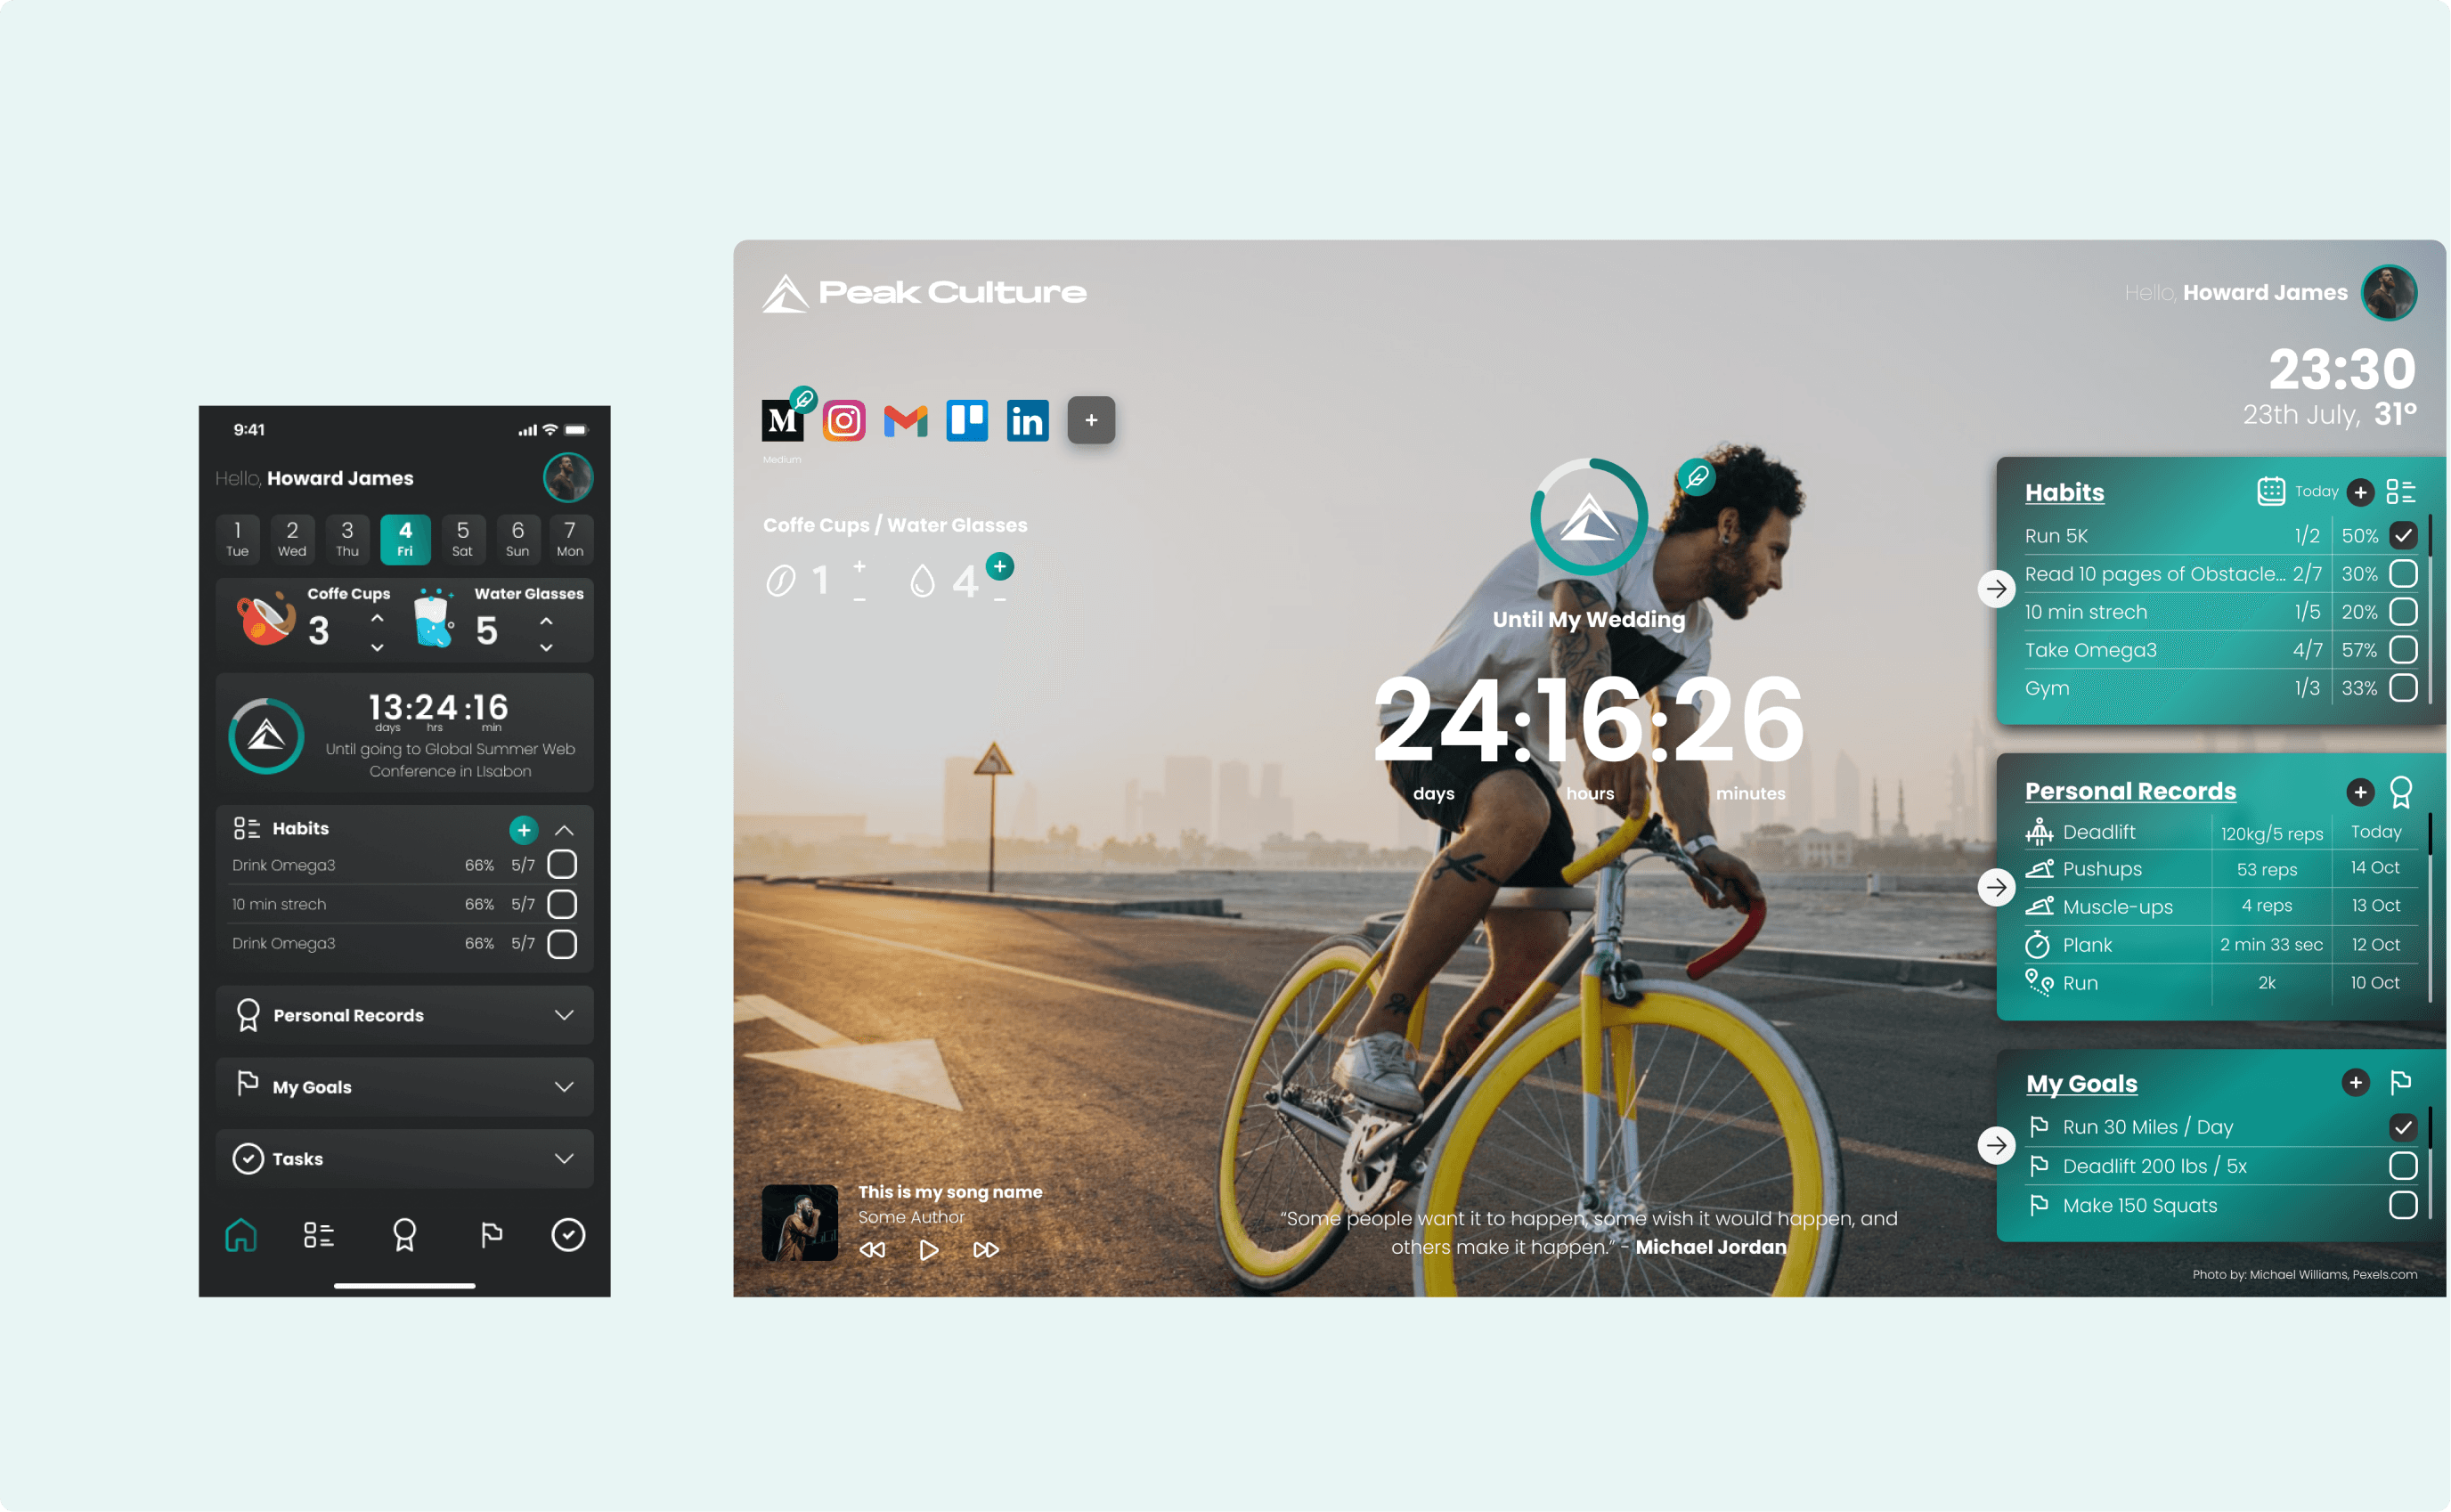Mark 10 min strech done on mobile
The image size is (2451, 1512).
tap(562, 904)
